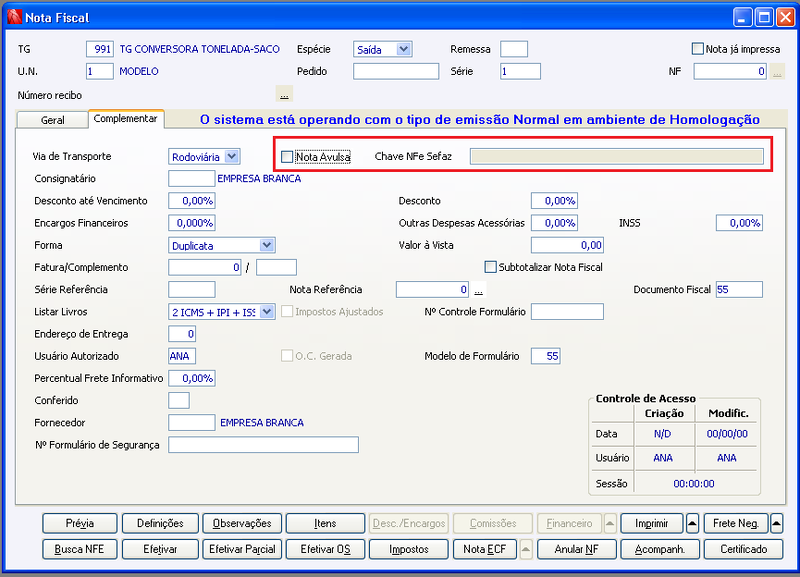
Task: Click the Desc./Encargos button
Action: point(409,523)
